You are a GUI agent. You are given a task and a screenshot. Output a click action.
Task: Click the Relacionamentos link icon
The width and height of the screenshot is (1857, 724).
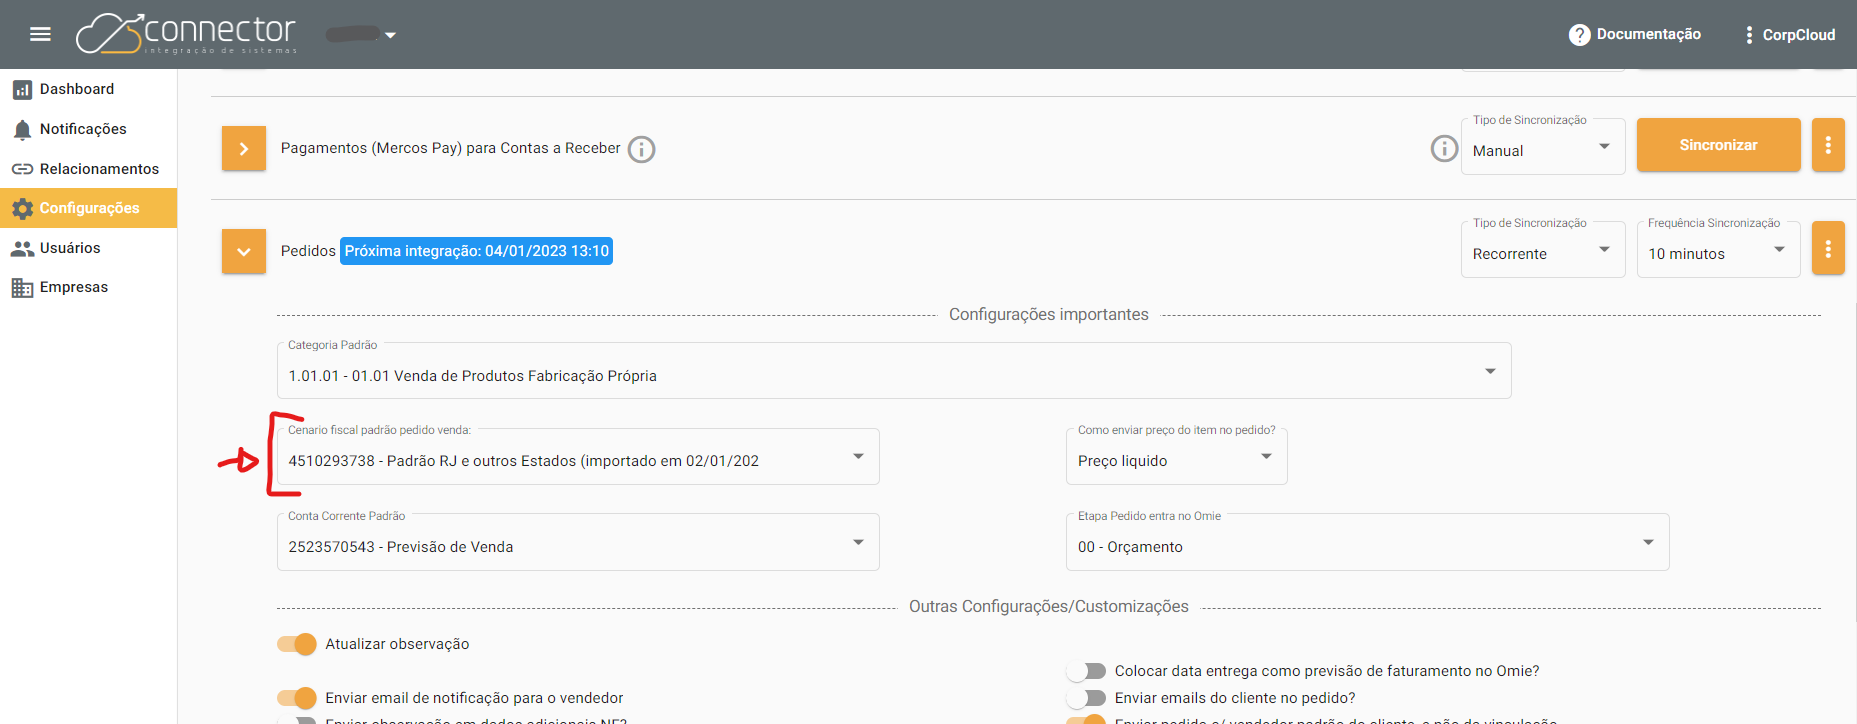tap(22, 169)
